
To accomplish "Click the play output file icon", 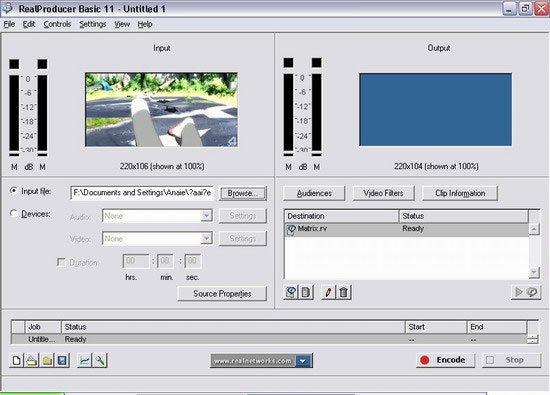I will tap(525, 292).
